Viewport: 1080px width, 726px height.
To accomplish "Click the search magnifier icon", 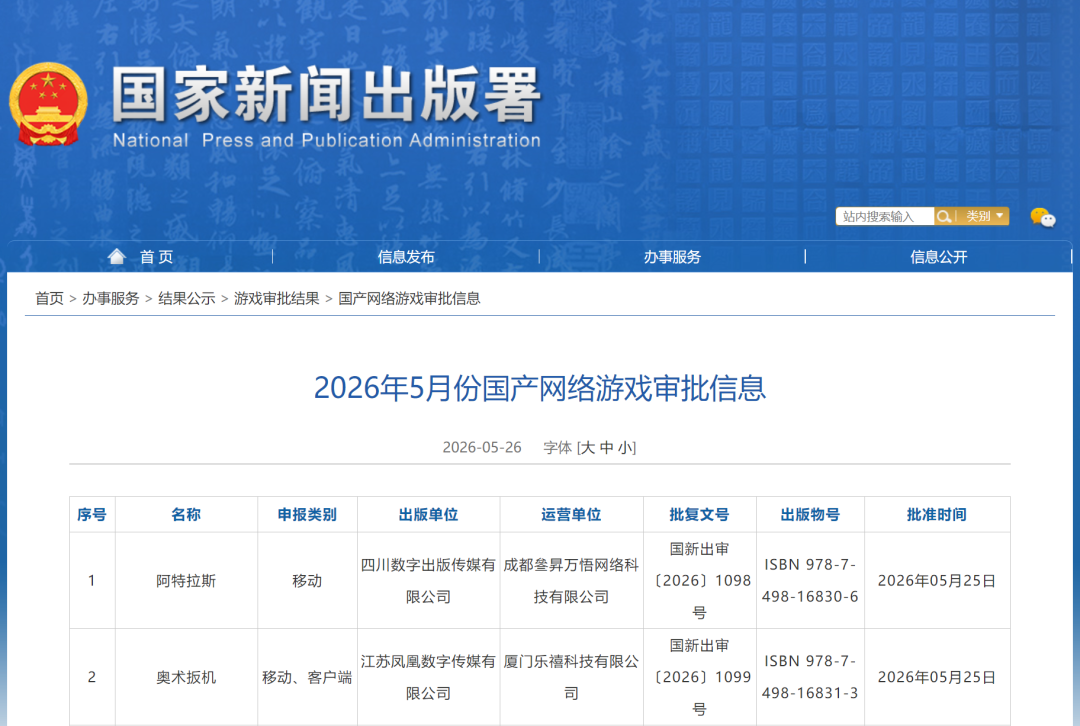I will click(944, 216).
